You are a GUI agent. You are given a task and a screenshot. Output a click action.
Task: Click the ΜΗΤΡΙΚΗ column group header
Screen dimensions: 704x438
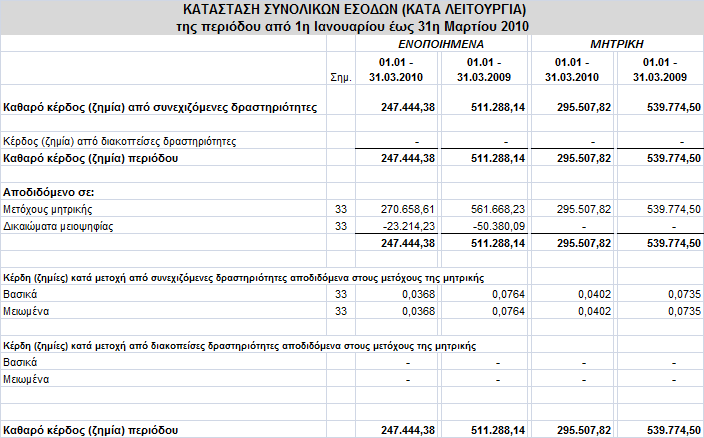[616, 44]
